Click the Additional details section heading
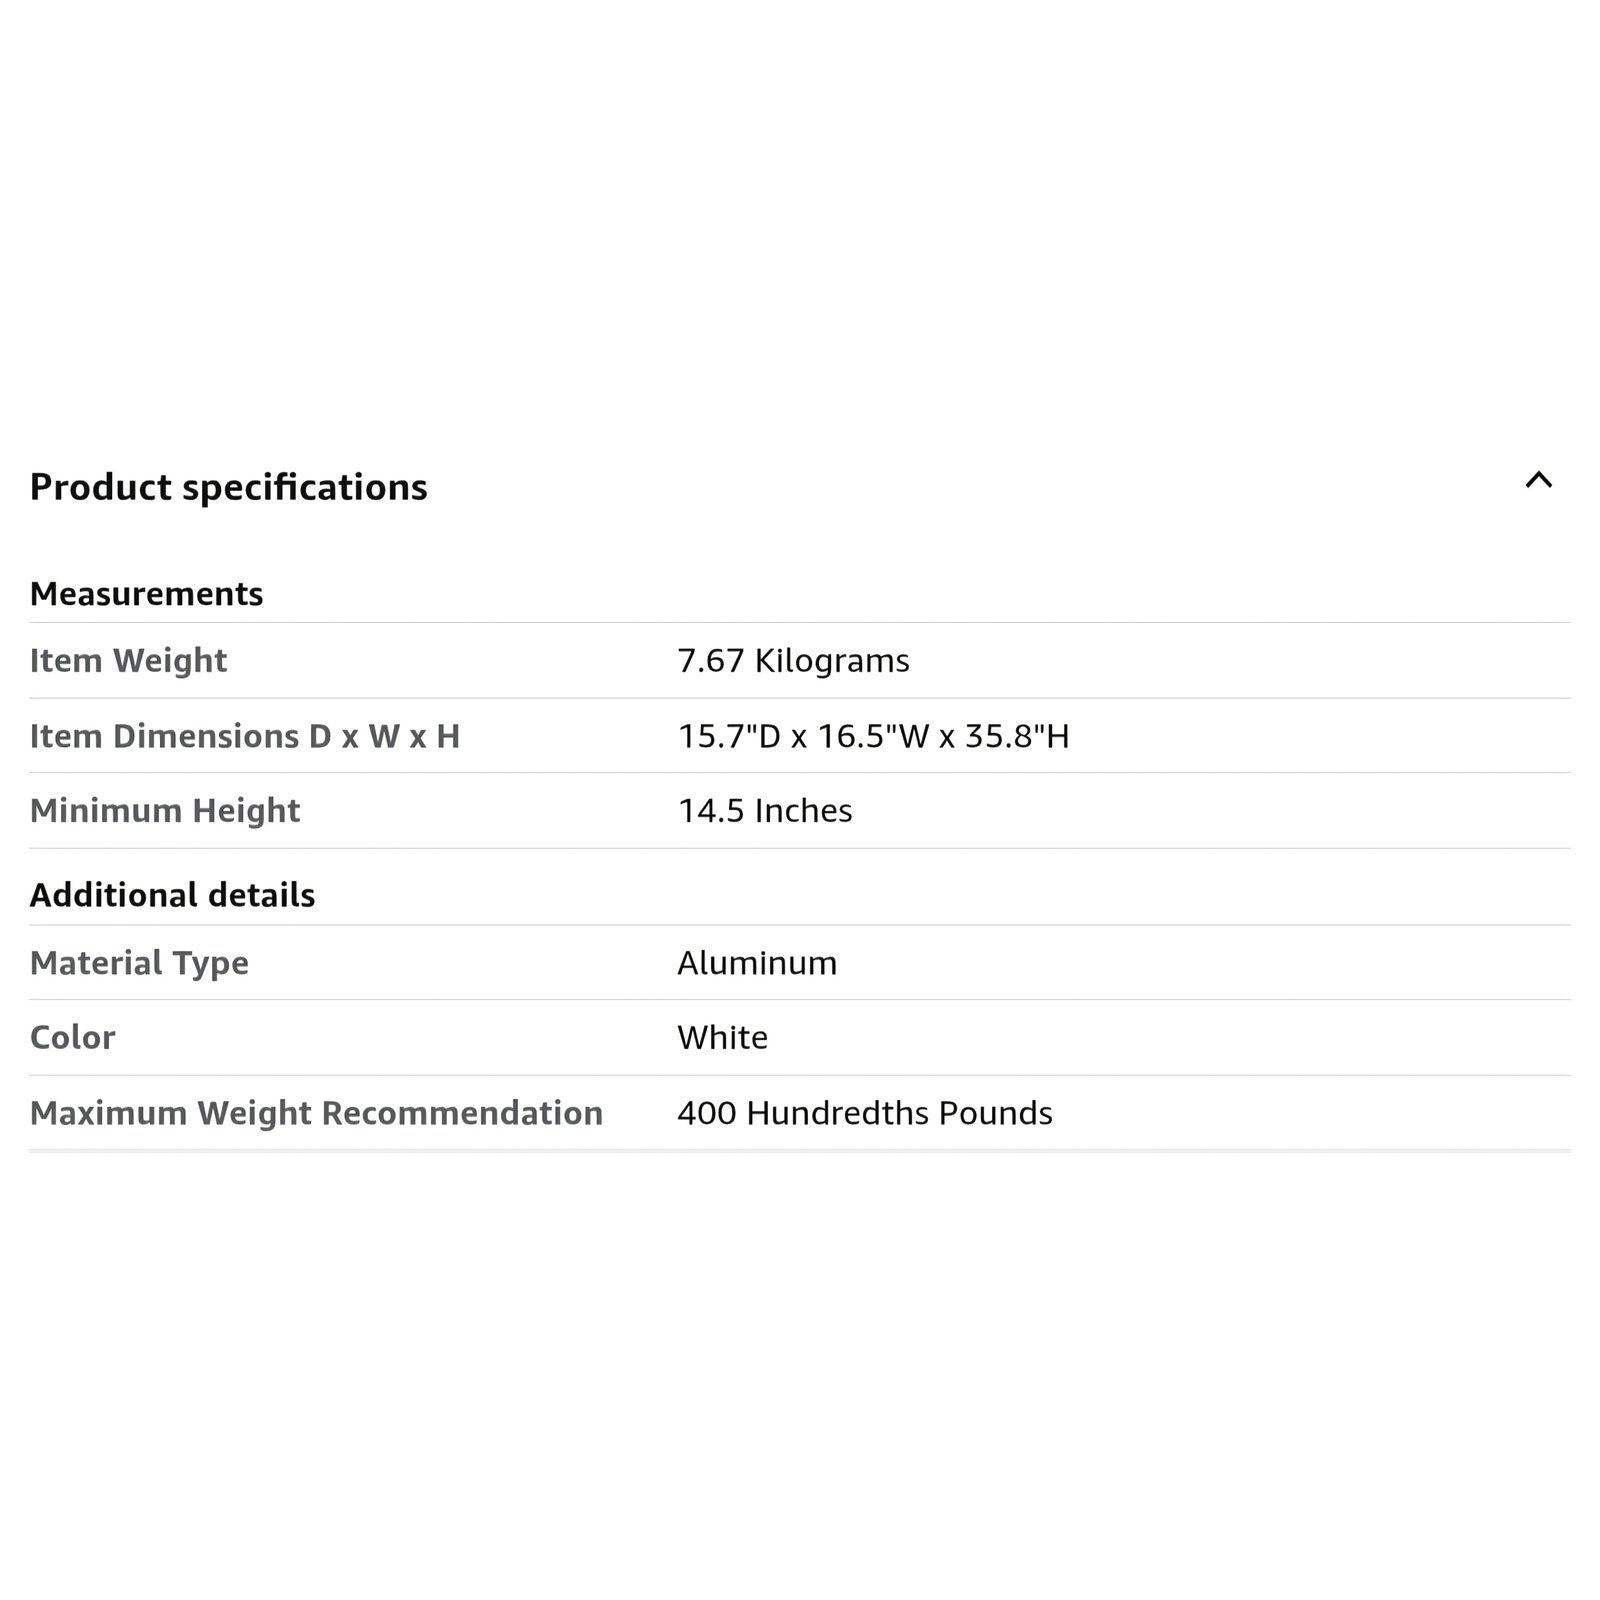 172,895
